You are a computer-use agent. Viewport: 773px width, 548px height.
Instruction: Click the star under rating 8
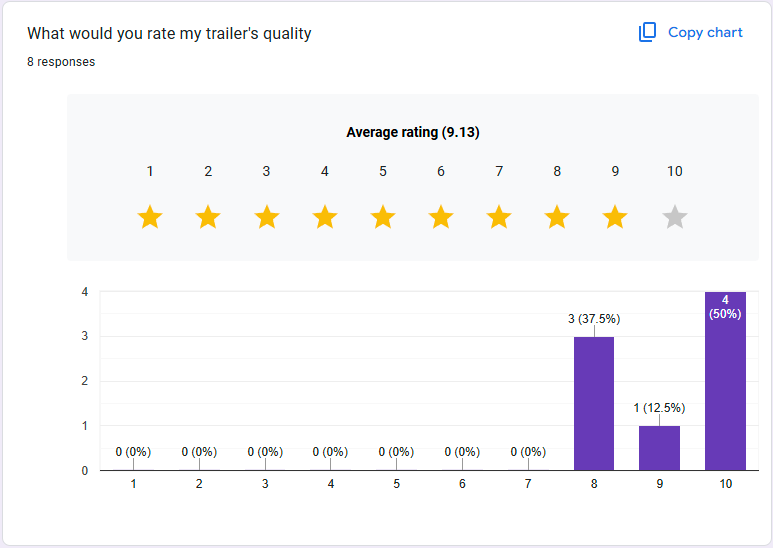pyautogui.click(x=557, y=217)
